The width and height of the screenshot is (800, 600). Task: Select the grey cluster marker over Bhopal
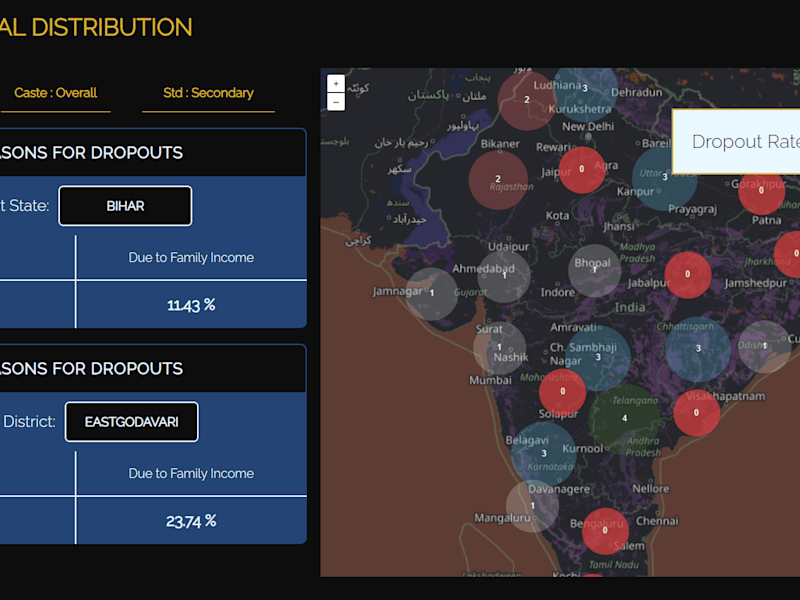(x=594, y=270)
